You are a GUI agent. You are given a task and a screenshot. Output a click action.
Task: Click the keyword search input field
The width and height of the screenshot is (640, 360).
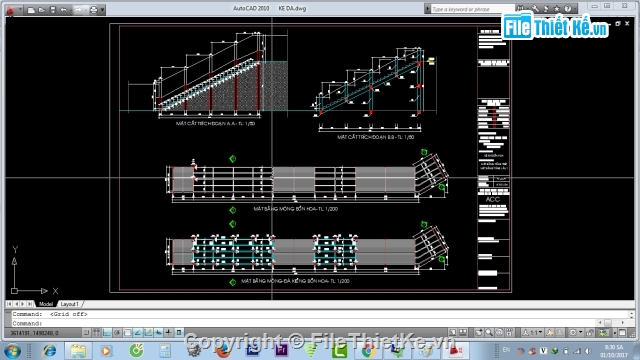[472, 9]
